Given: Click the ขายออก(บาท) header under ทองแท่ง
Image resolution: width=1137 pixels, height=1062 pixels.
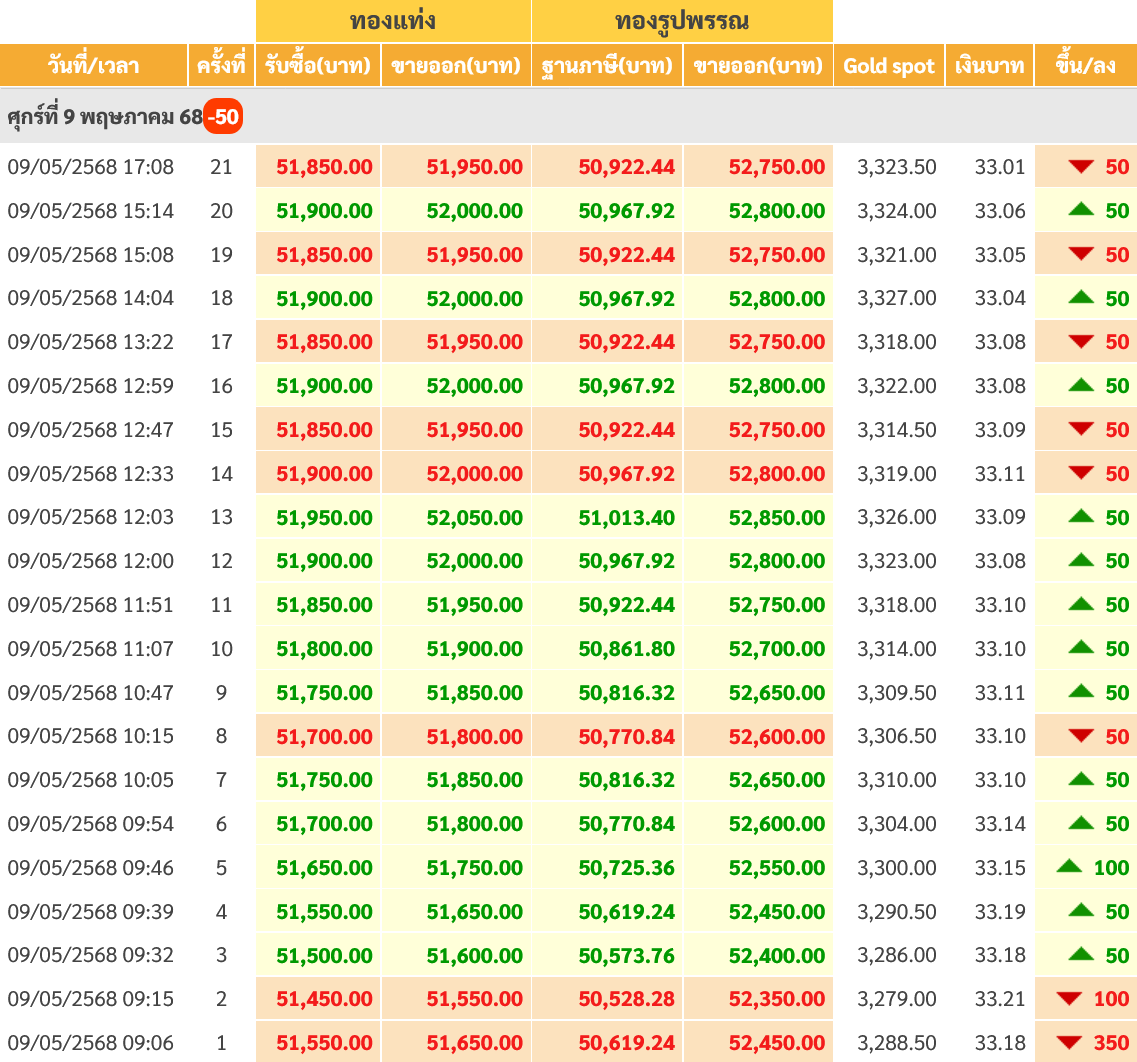Looking at the screenshot, I should point(456,65).
